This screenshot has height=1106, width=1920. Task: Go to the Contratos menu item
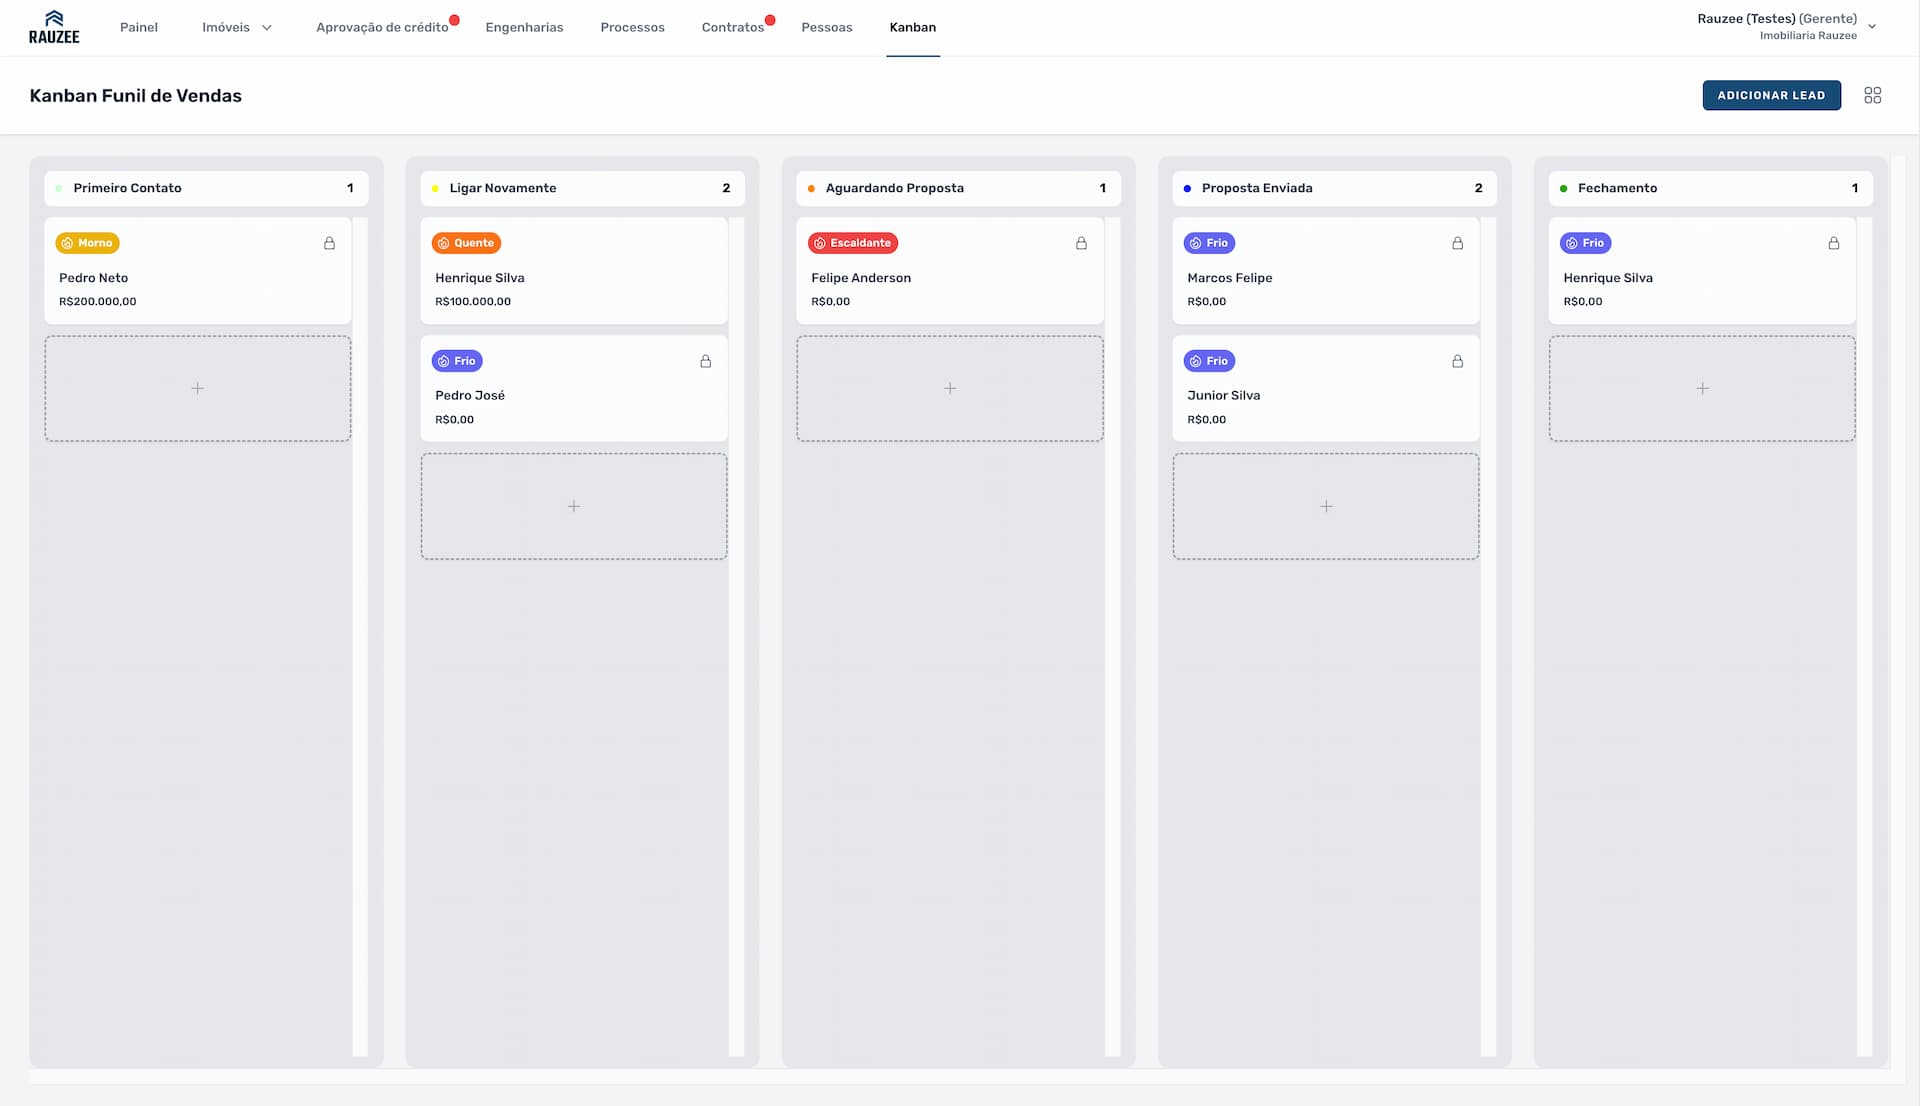coord(732,27)
